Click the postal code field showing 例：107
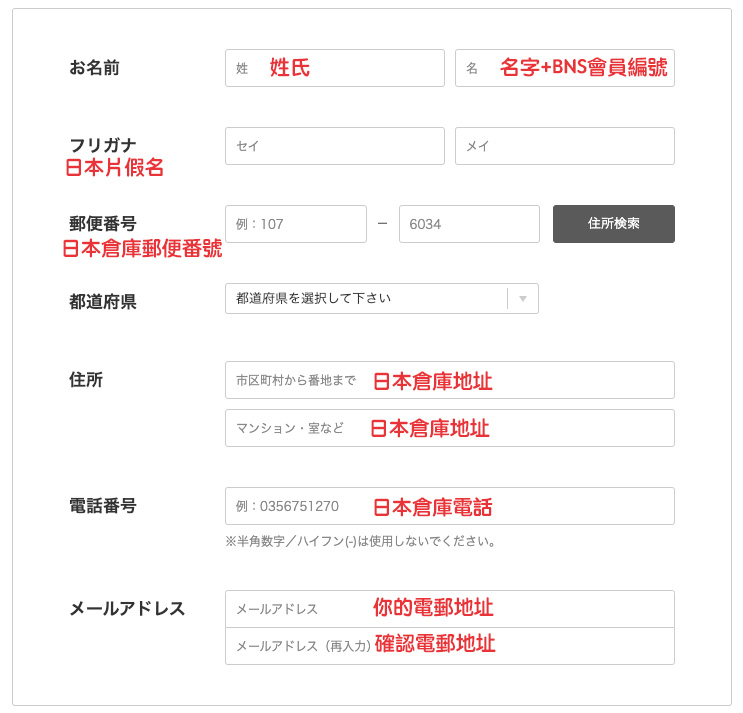 pos(296,224)
